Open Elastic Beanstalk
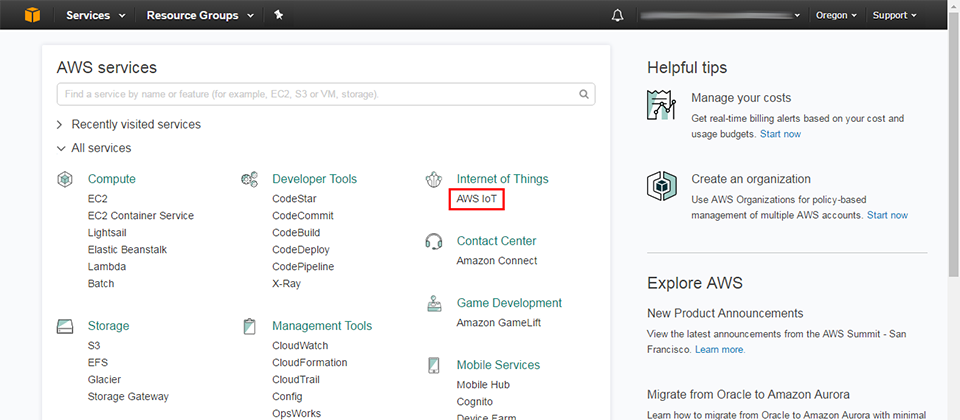960x420 pixels. 127,250
